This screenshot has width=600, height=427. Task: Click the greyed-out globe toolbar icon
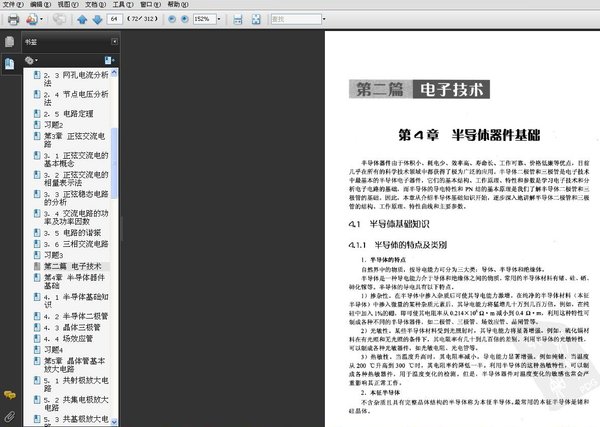[x=59, y=19]
